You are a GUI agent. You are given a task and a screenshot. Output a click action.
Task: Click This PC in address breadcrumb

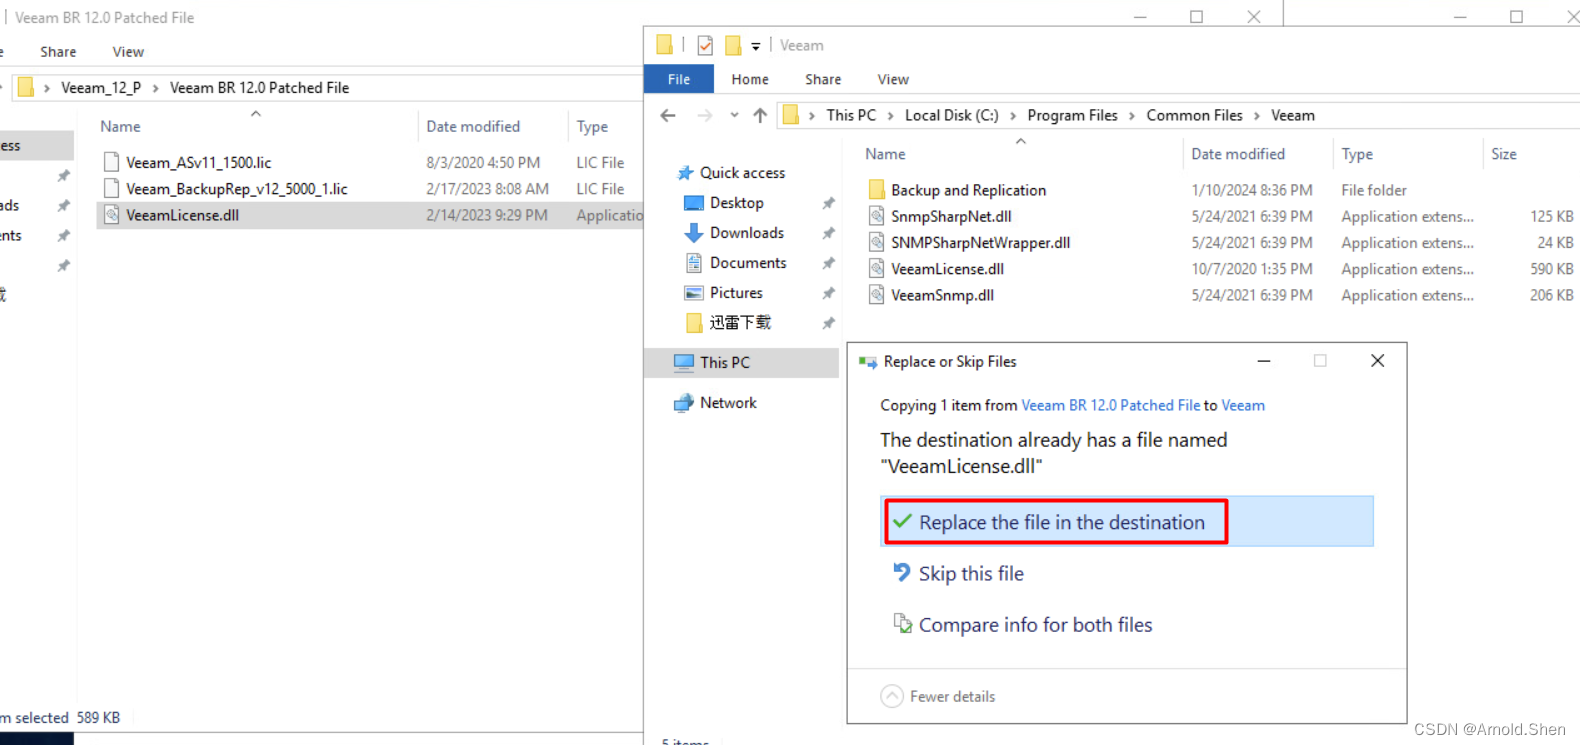(851, 115)
